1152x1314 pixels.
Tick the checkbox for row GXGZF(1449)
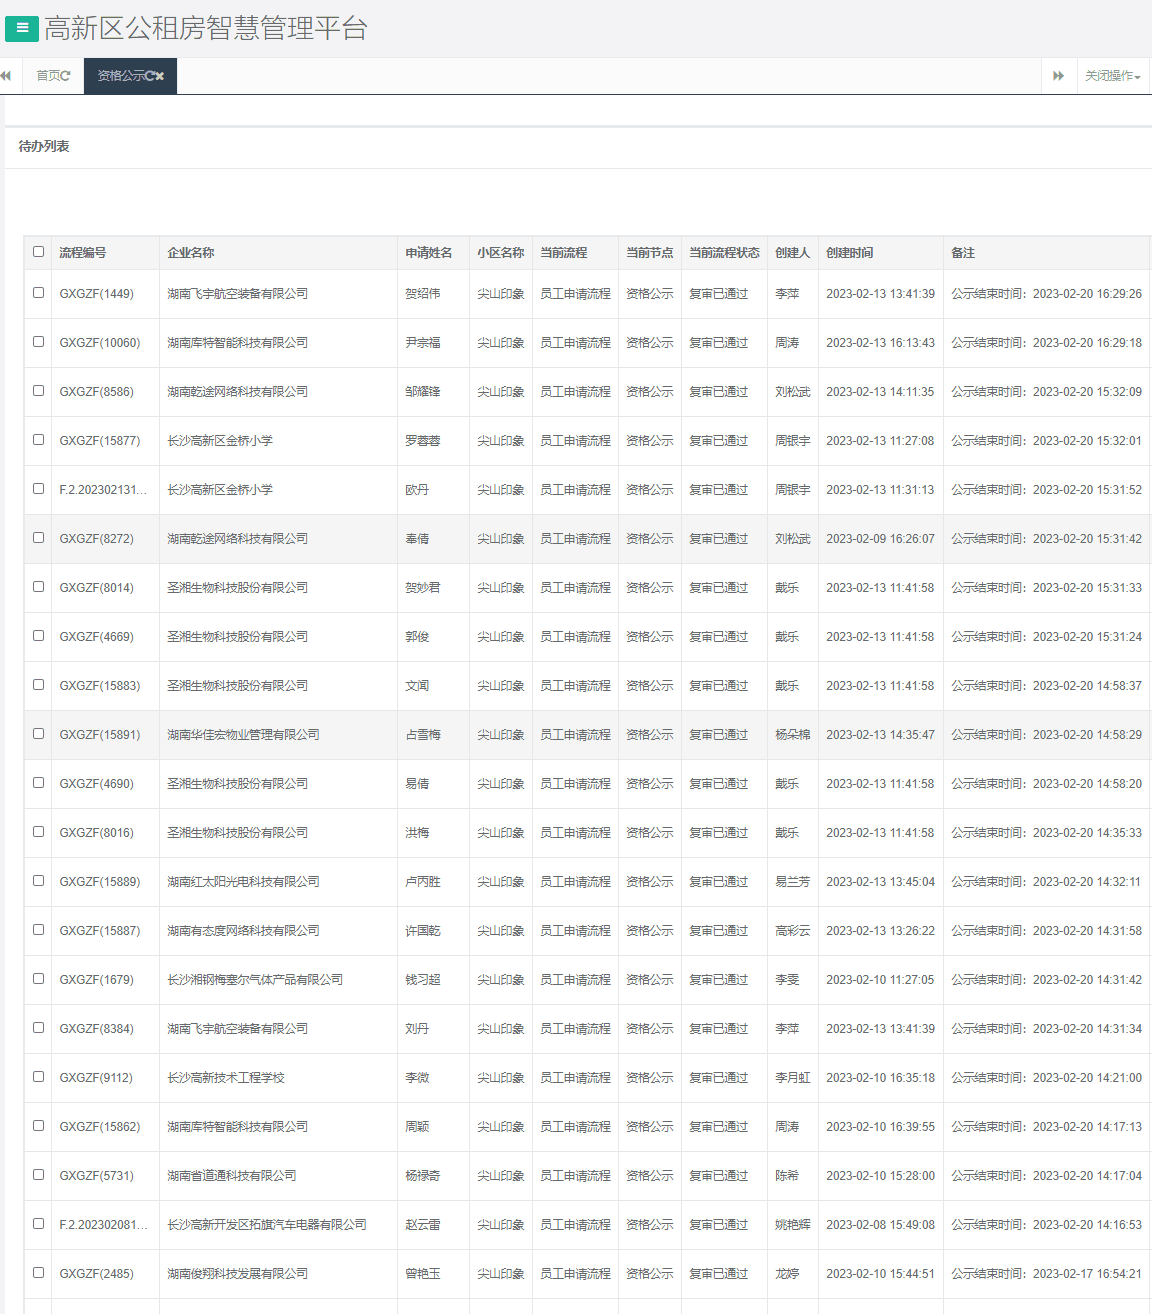39,293
